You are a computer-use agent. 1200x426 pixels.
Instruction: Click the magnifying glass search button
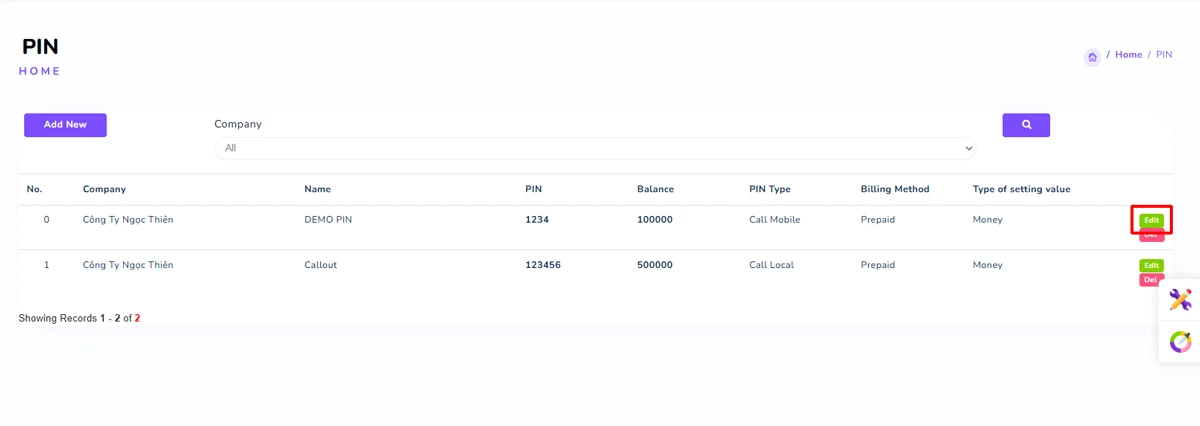click(x=1026, y=125)
